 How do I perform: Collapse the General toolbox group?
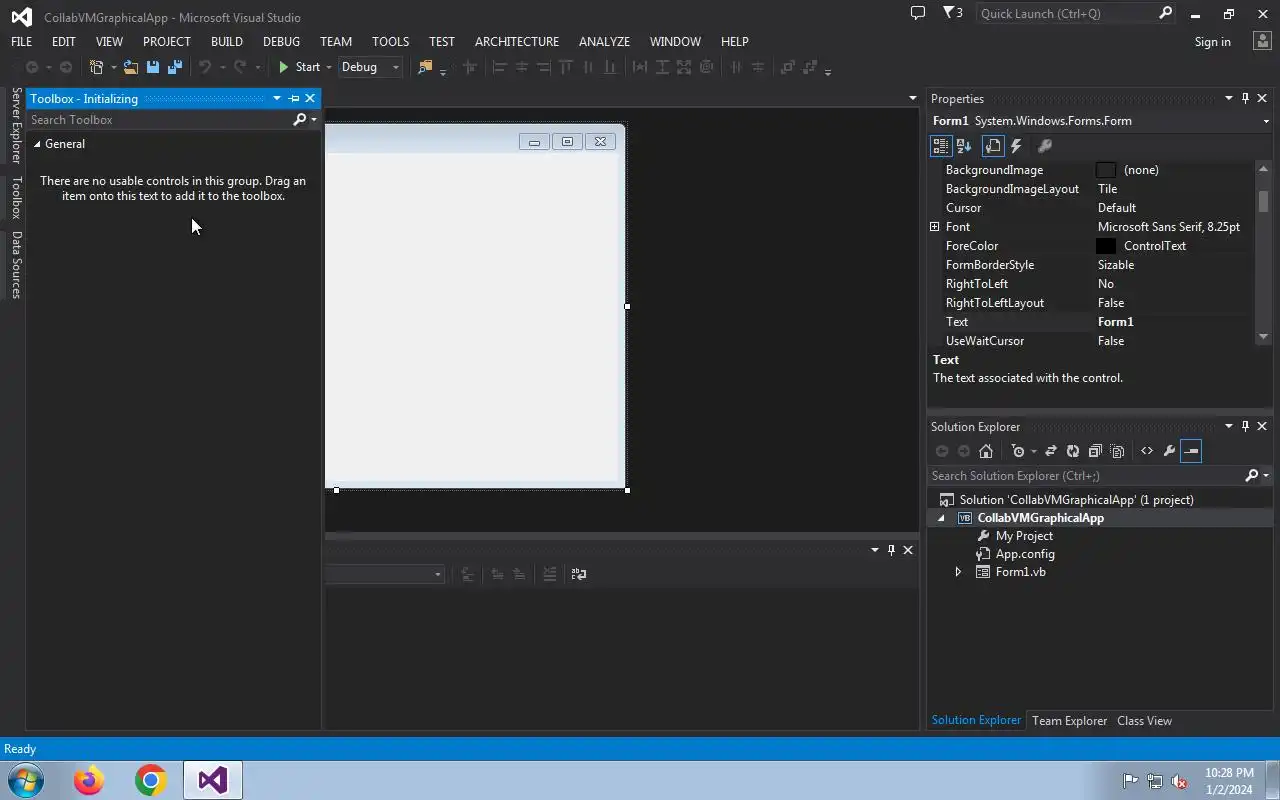coord(37,144)
